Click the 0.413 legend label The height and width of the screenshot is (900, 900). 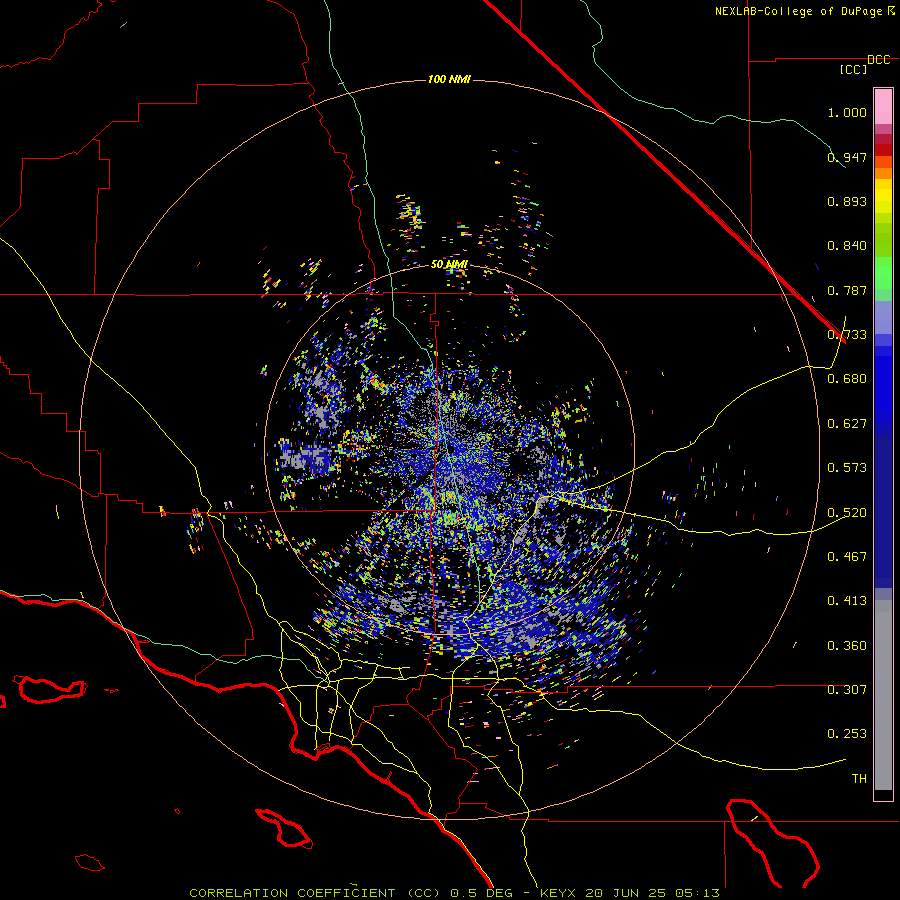[x=847, y=601]
